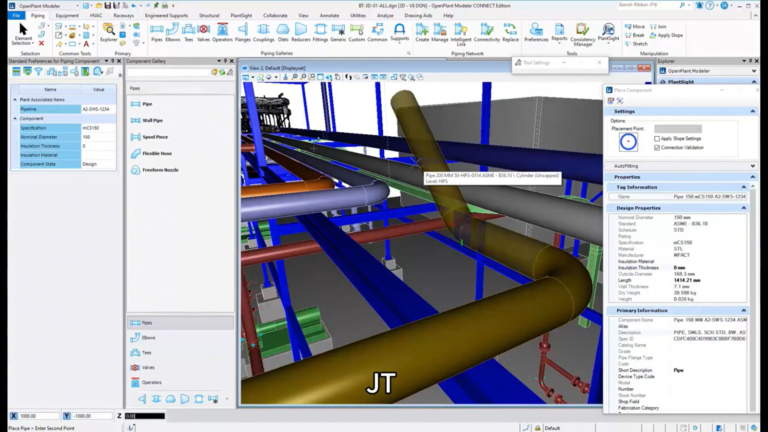This screenshot has height=432, width=768.
Task: Open the Consistency Manager
Action: tap(583, 34)
